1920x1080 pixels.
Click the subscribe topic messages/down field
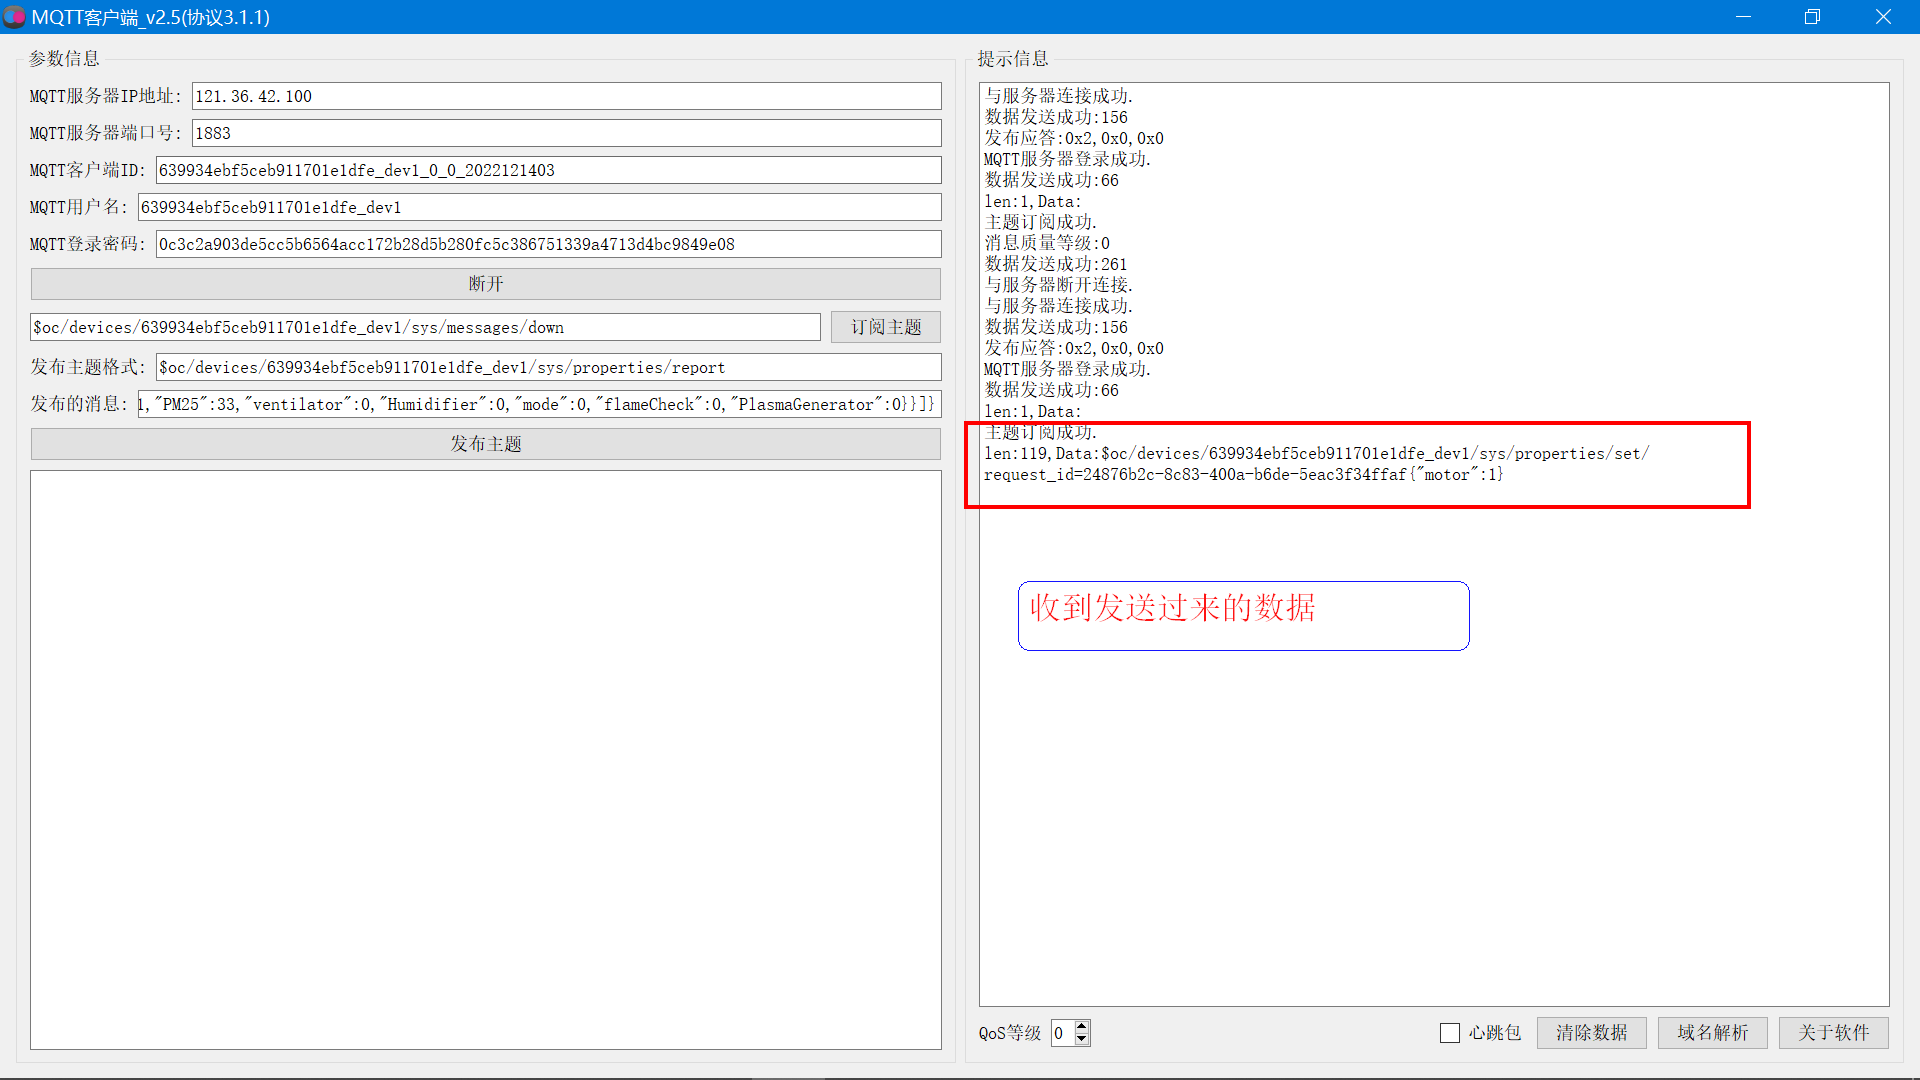(425, 327)
